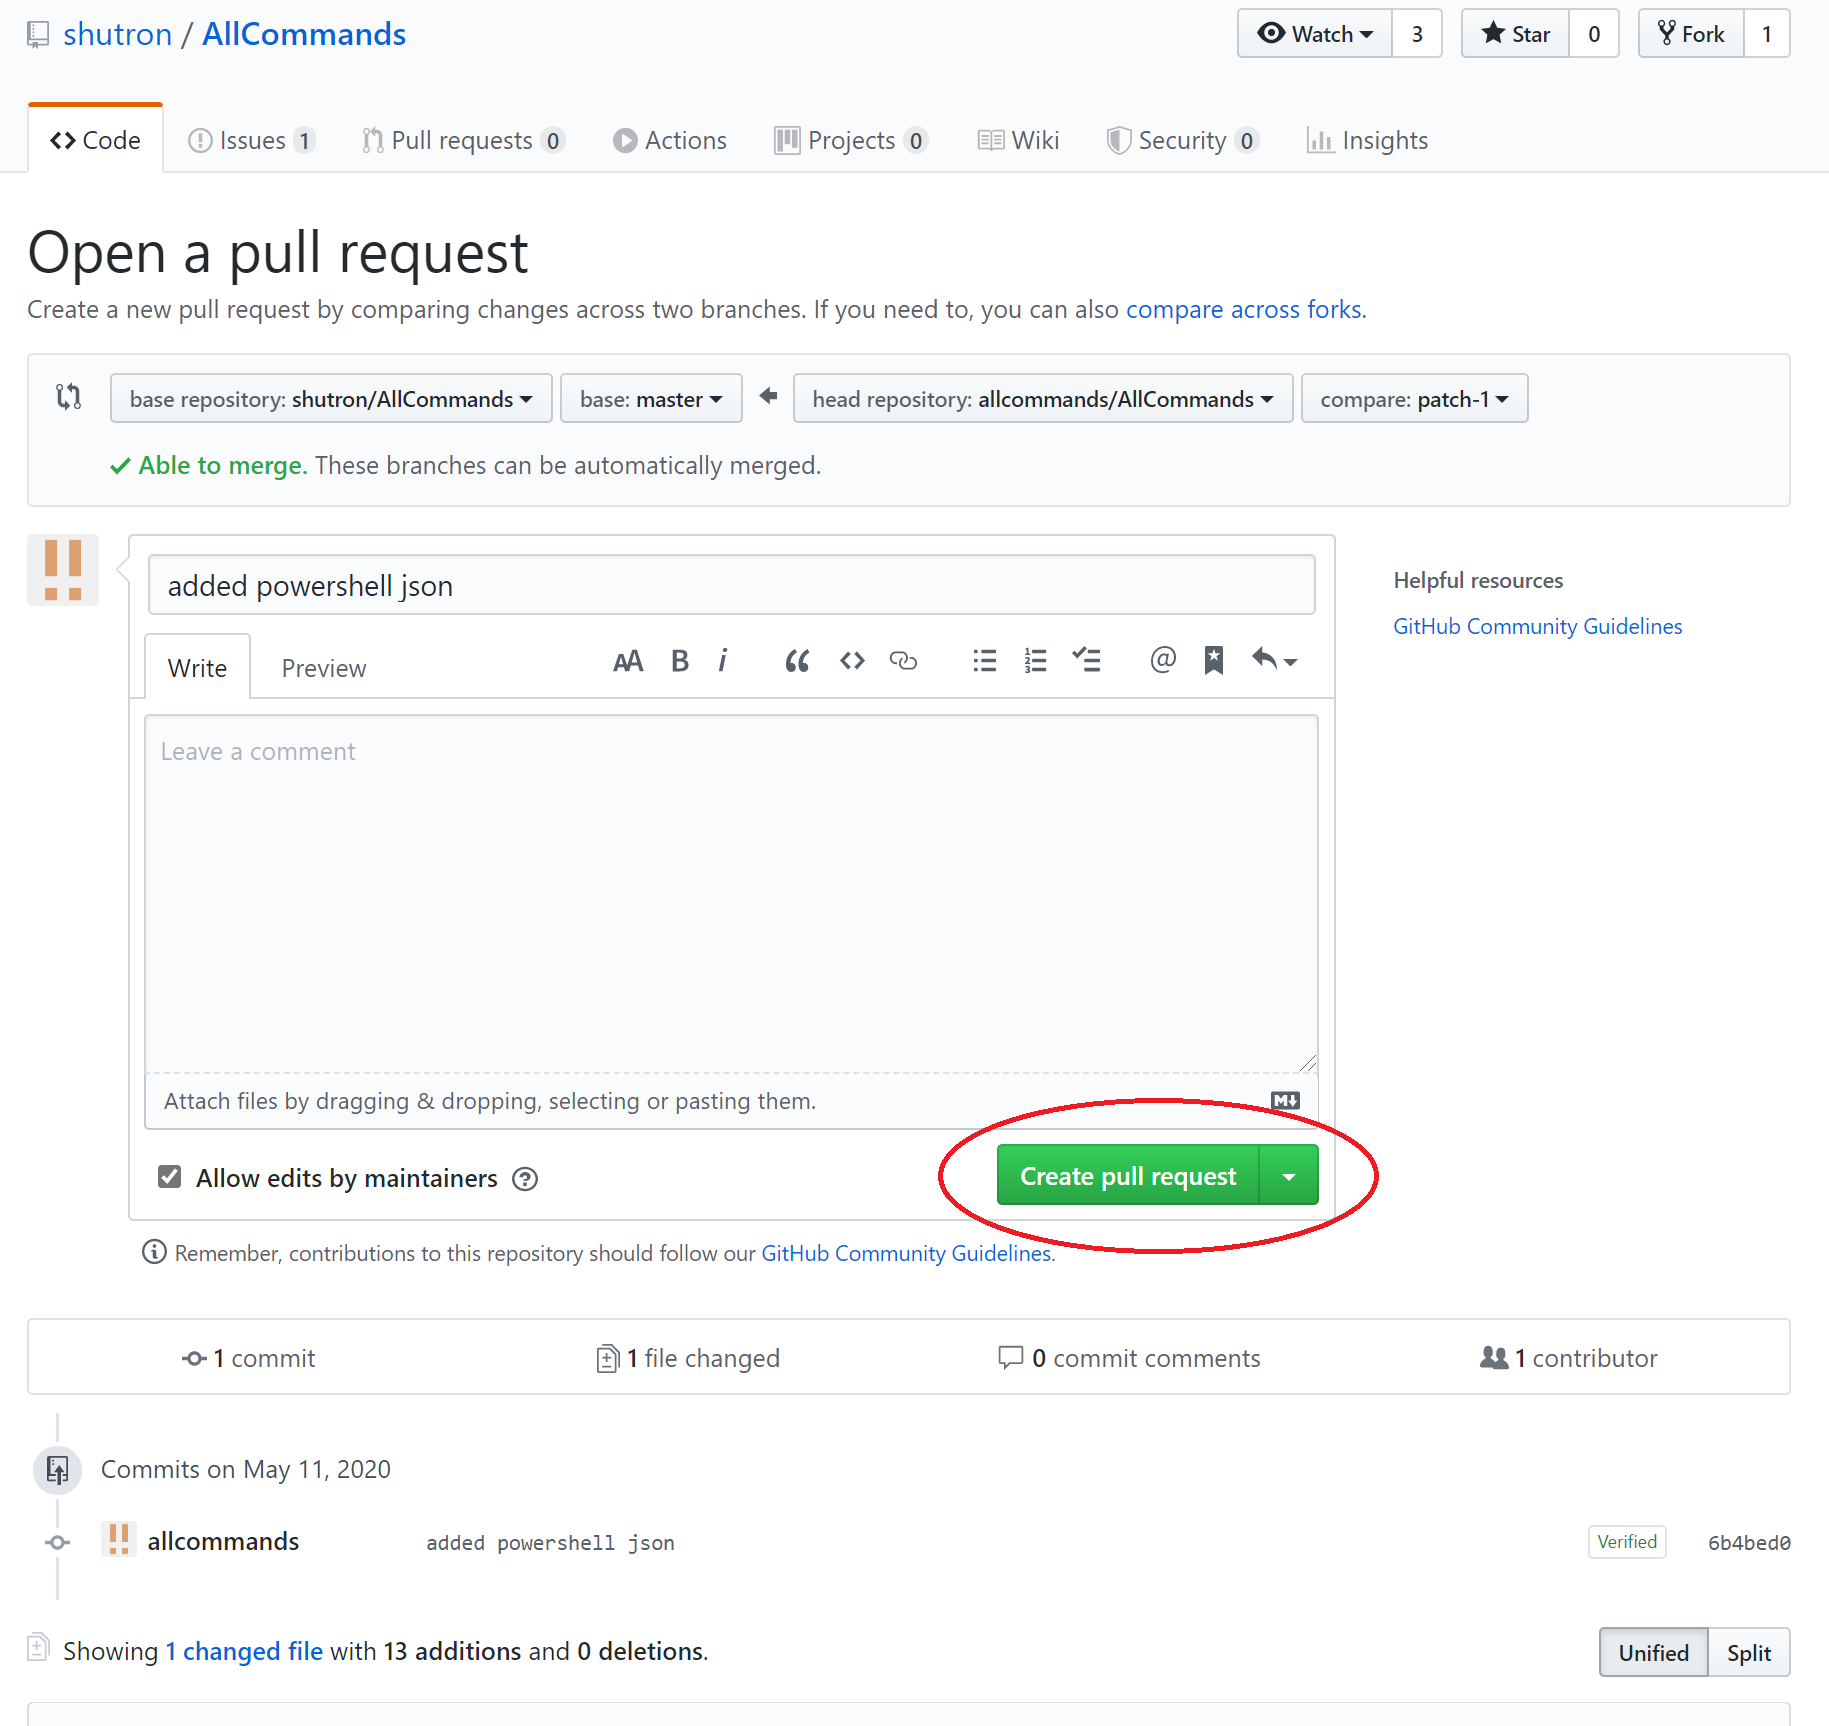The height and width of the screenshot is (1726, 1829).
Task: Switch to the Actions tab
Action: pyautogui.click(x=670, y=140)
